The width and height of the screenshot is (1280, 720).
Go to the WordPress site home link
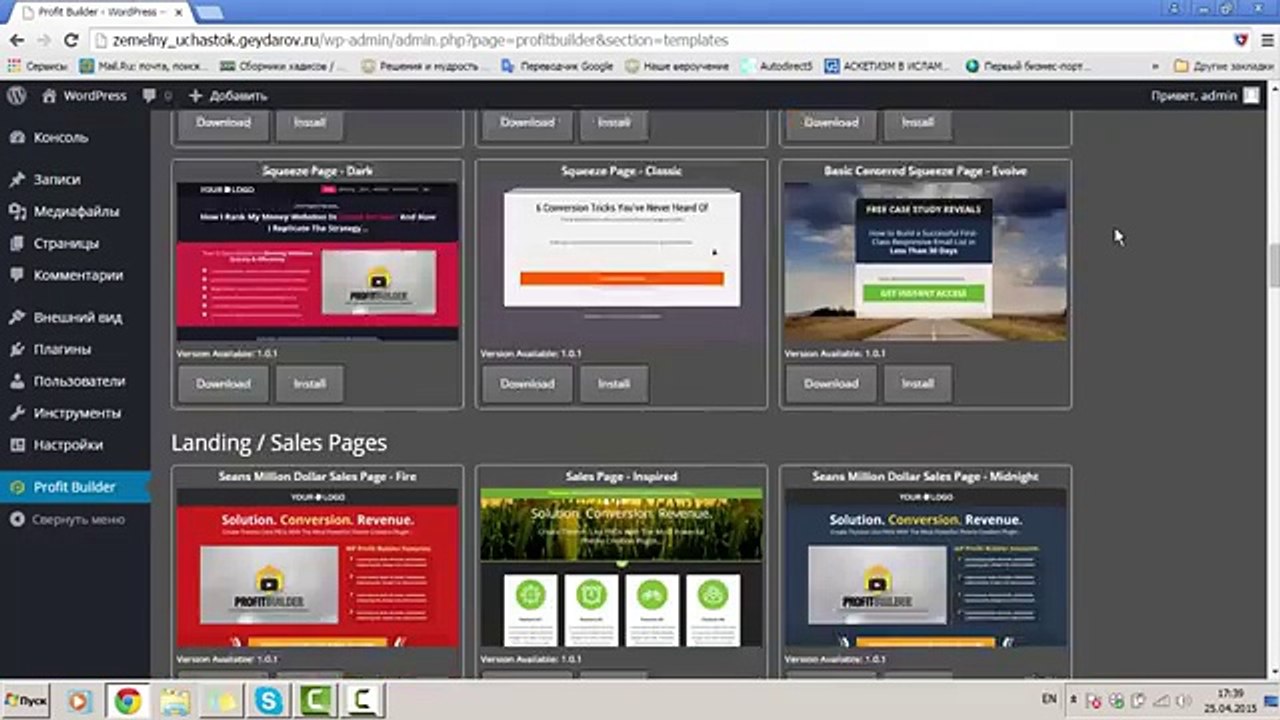click(84, 96)
